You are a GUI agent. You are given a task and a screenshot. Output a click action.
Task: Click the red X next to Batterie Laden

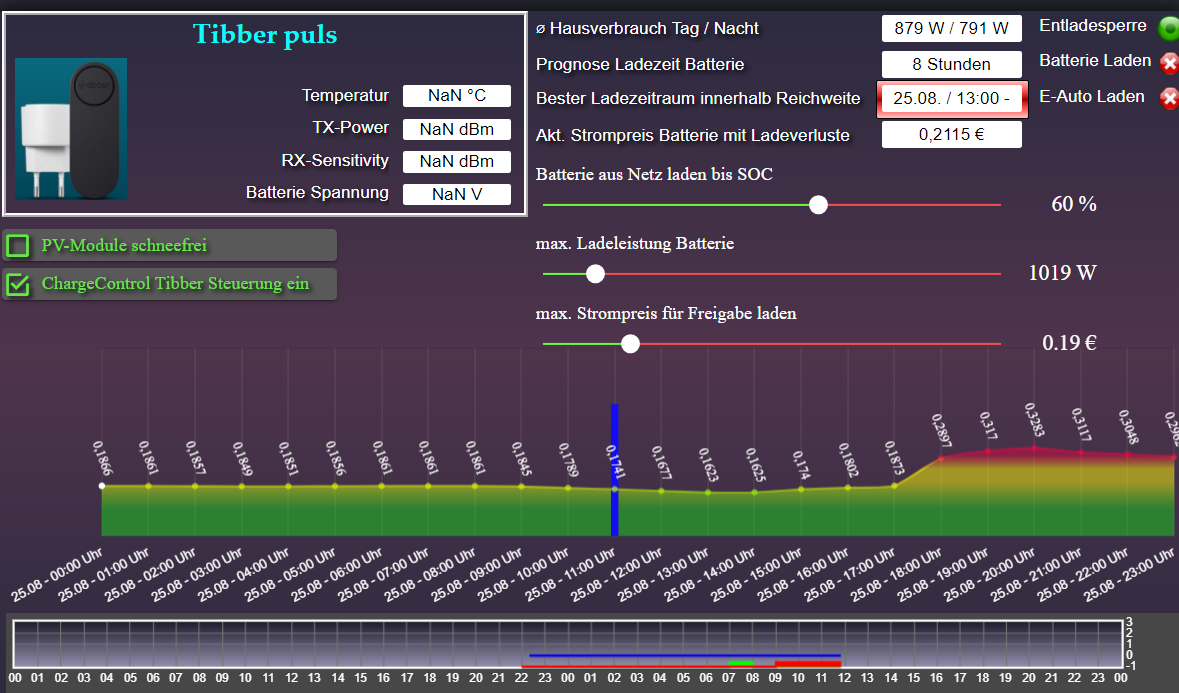click(x=1169, y=63)
